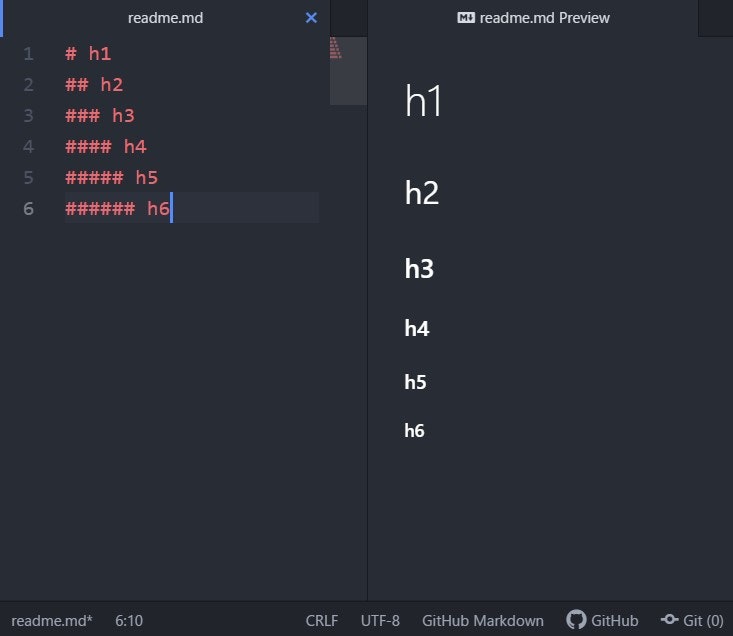
Task: Click the readme.md* file name in status bar
Action: coord(52,621)
